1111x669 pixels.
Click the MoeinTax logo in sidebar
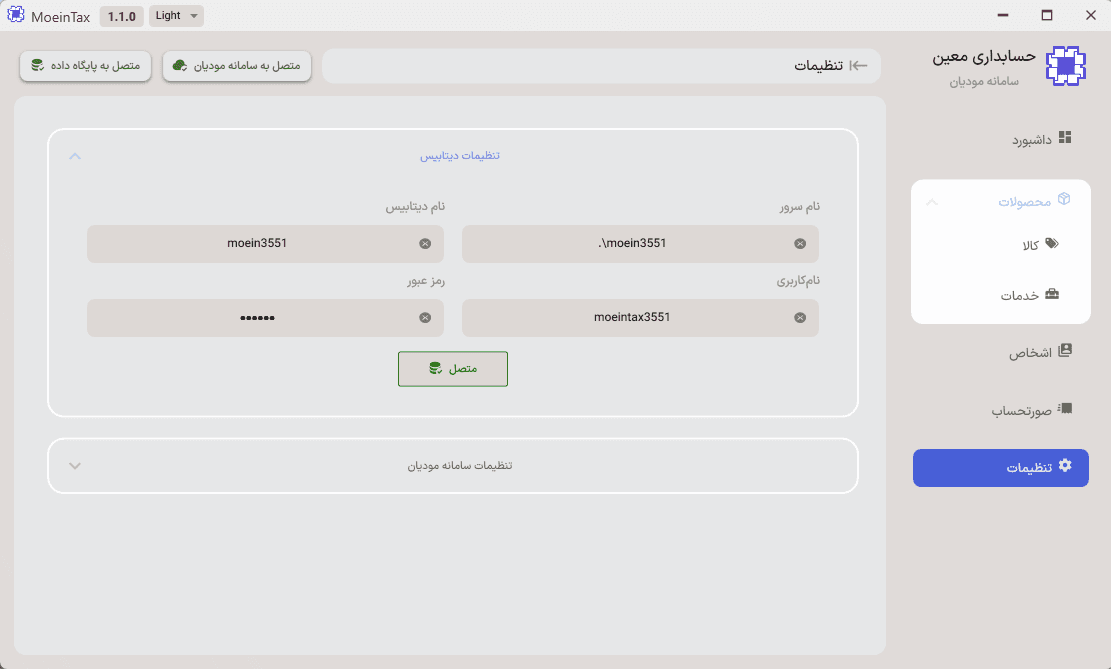pyautogui.click(x=1066, y=66)
